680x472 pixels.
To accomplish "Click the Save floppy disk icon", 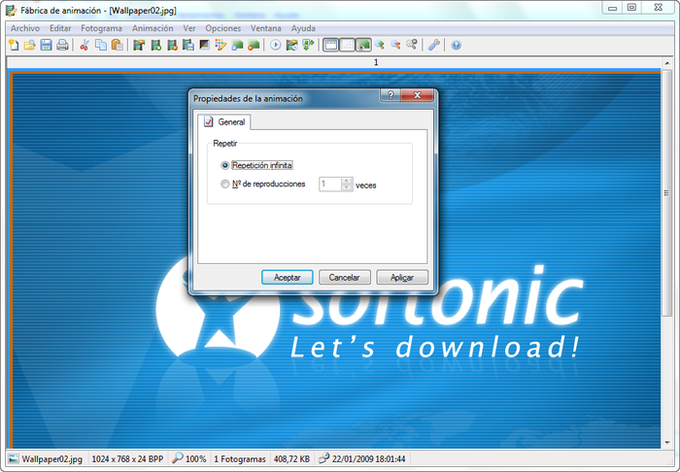I will click(46, 45).
